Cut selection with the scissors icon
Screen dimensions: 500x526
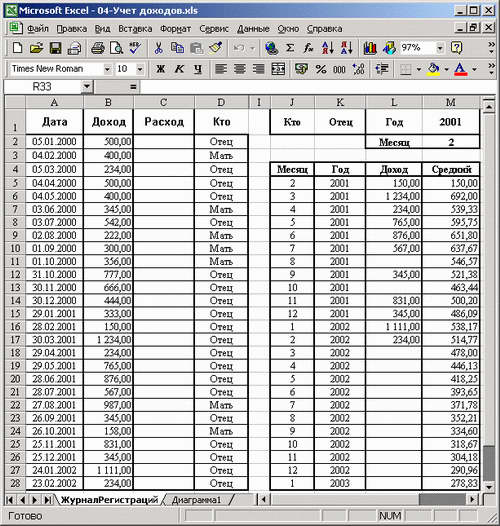[158, 49]
